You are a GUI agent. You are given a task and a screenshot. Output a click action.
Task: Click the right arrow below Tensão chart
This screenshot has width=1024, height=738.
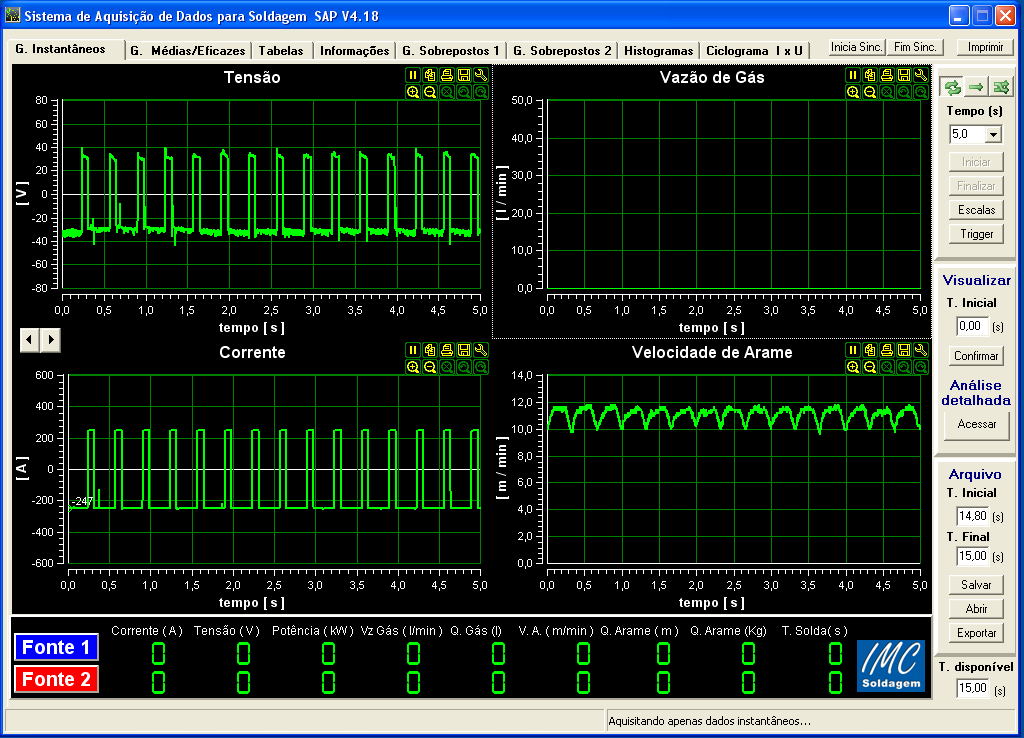(50, 340)
